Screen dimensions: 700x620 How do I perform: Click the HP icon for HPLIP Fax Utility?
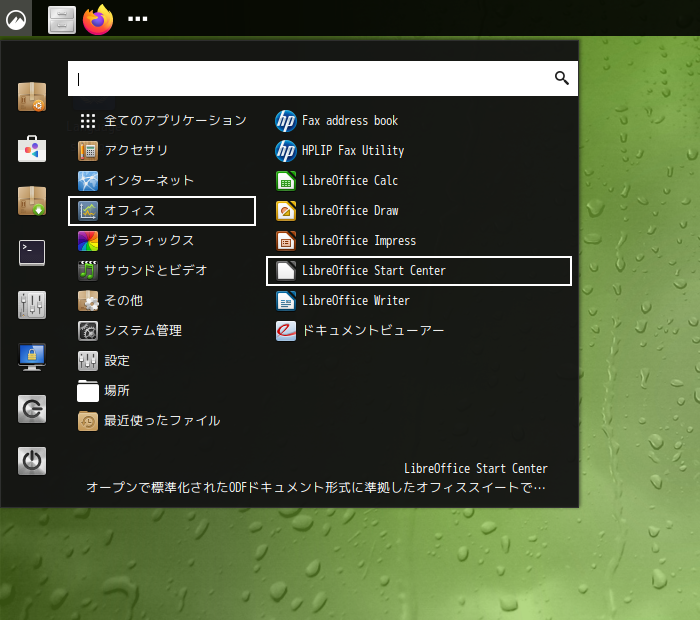point(286,151)
